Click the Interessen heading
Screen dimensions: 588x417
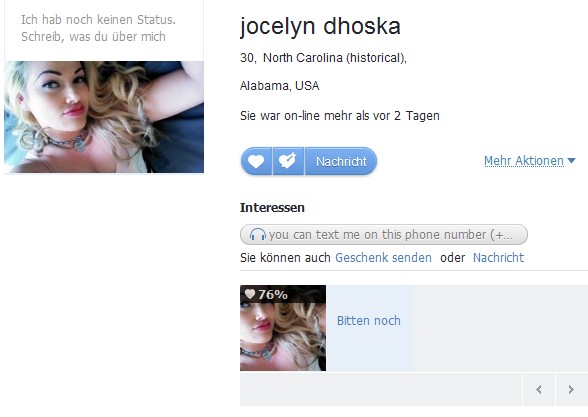point(272,207)
